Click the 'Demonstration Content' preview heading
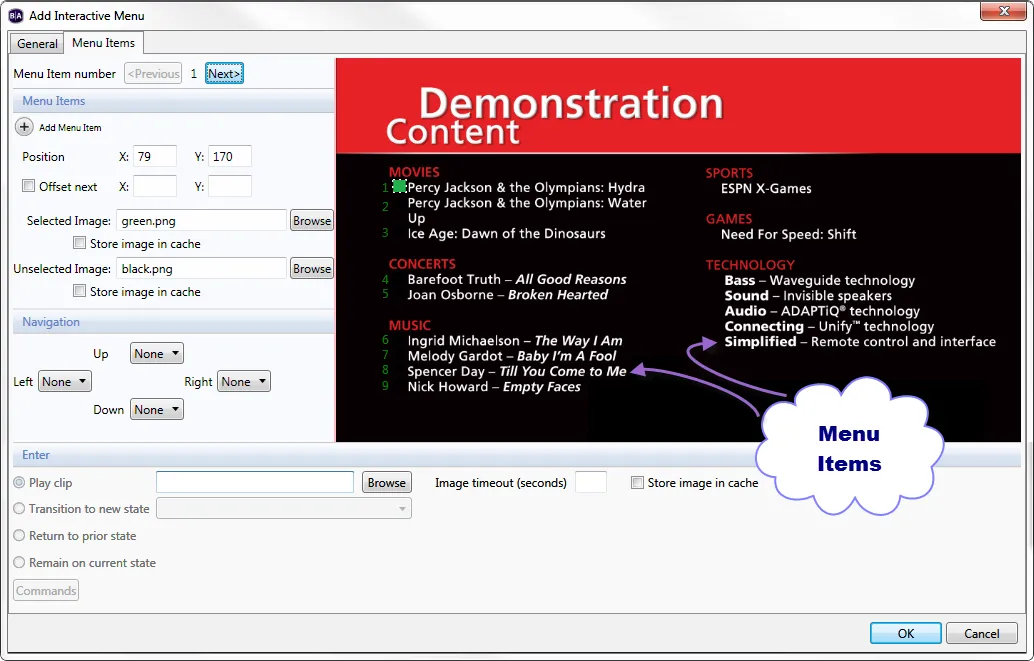Viewport: 1034px width, 661px height. pyautogui.click(x=555, y=116)
